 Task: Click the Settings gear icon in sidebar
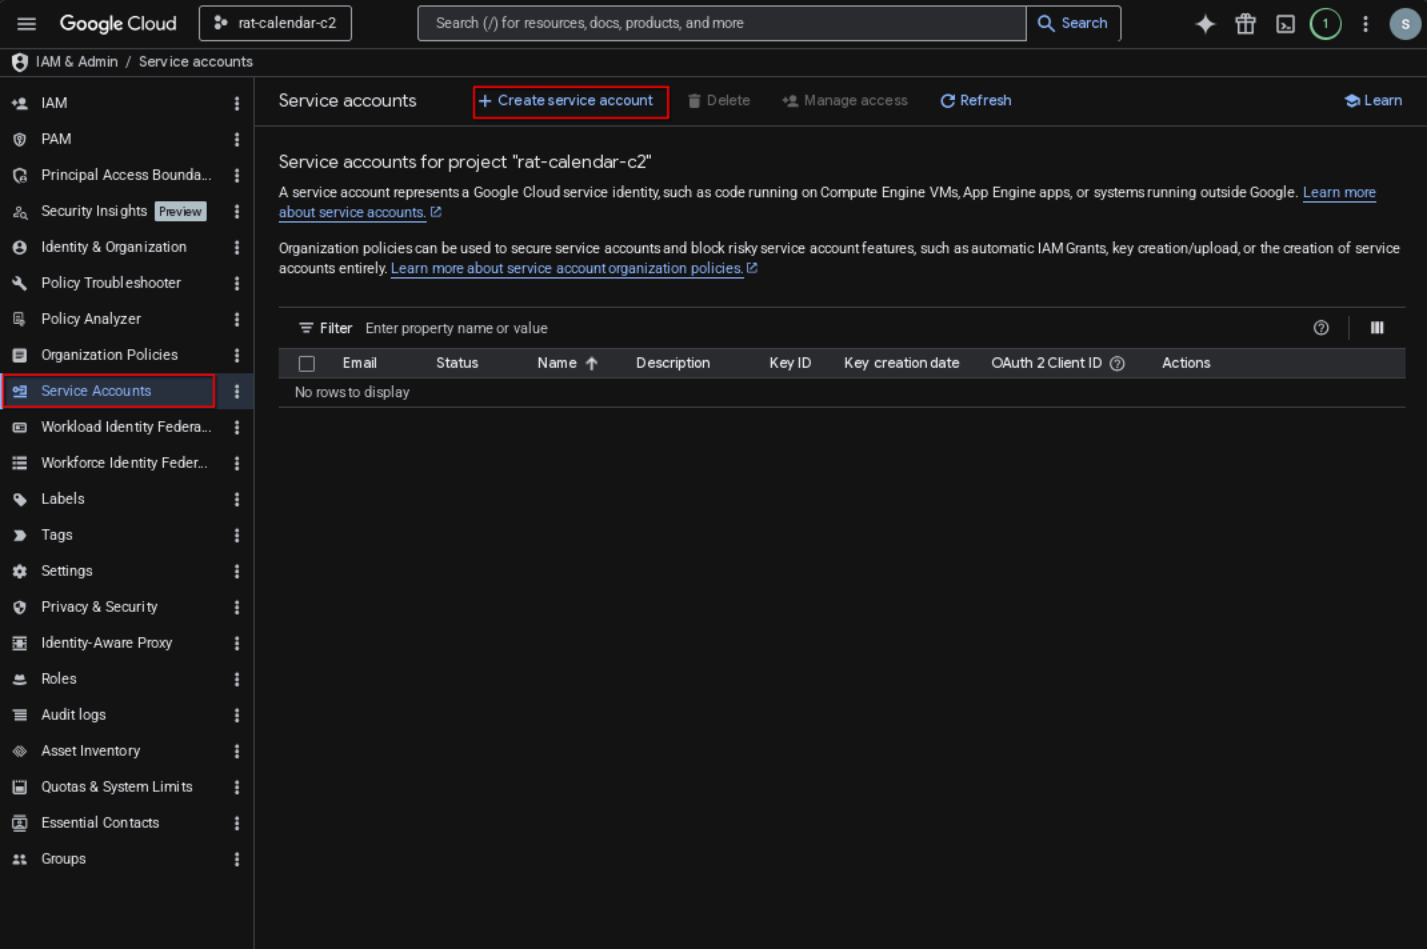pos(19,571)
